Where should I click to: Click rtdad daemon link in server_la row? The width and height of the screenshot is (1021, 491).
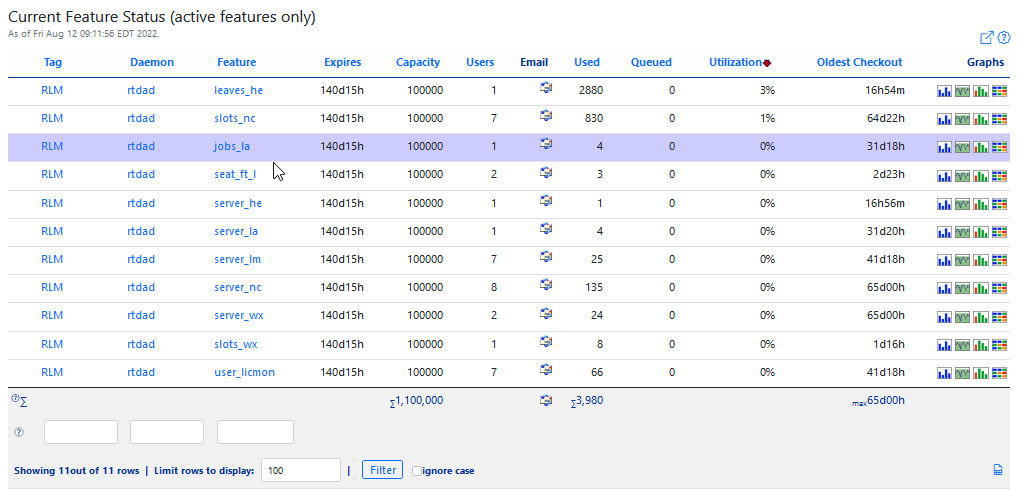[x=141, y=231]
